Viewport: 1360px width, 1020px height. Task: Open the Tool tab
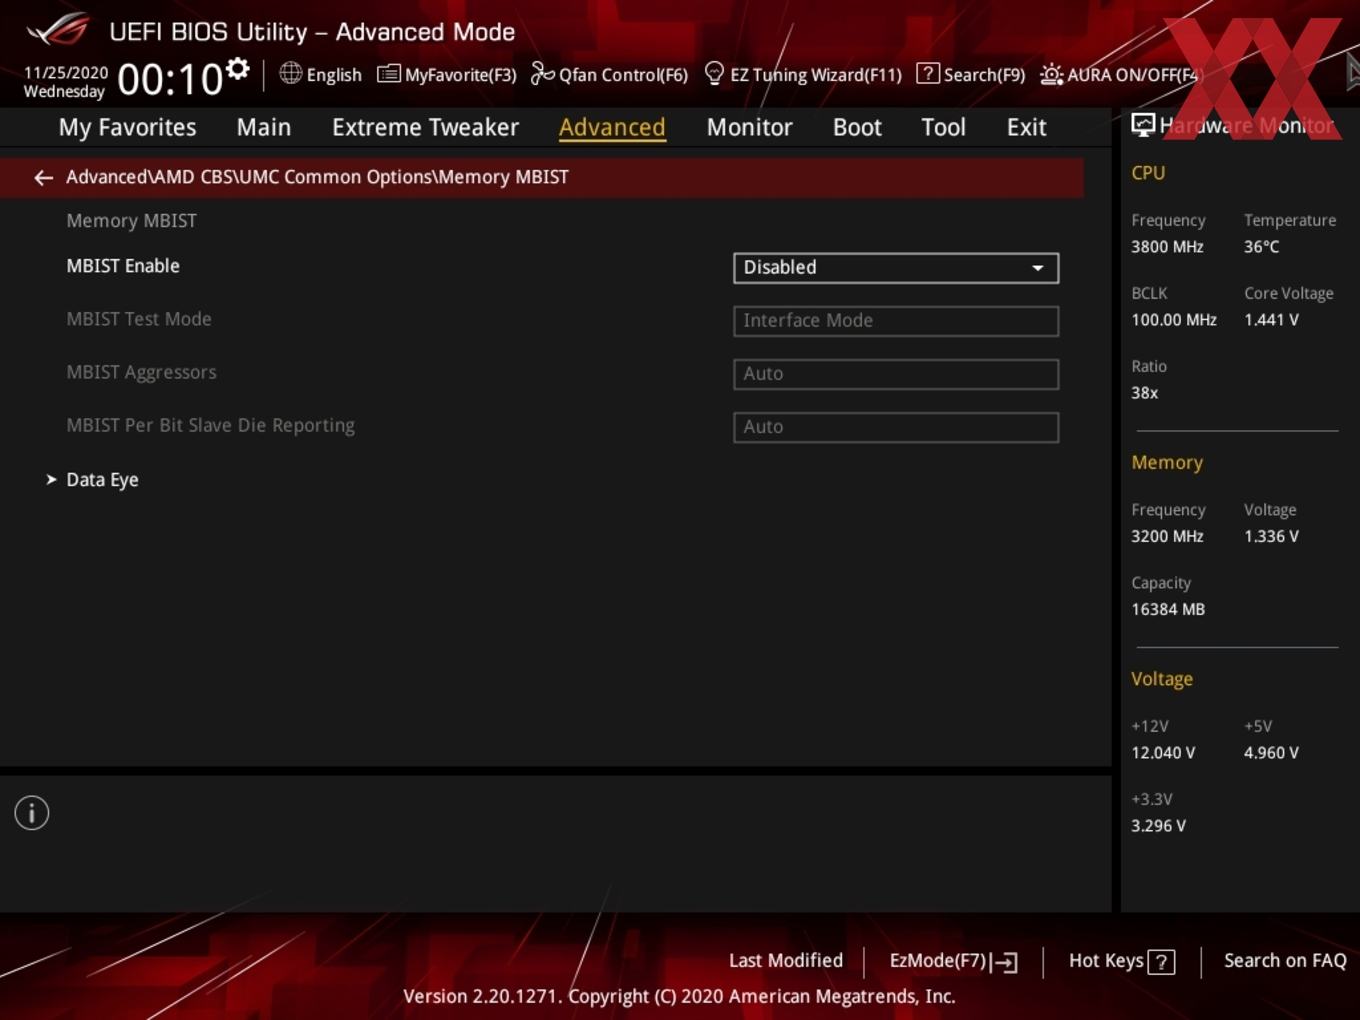click(943, 127)
